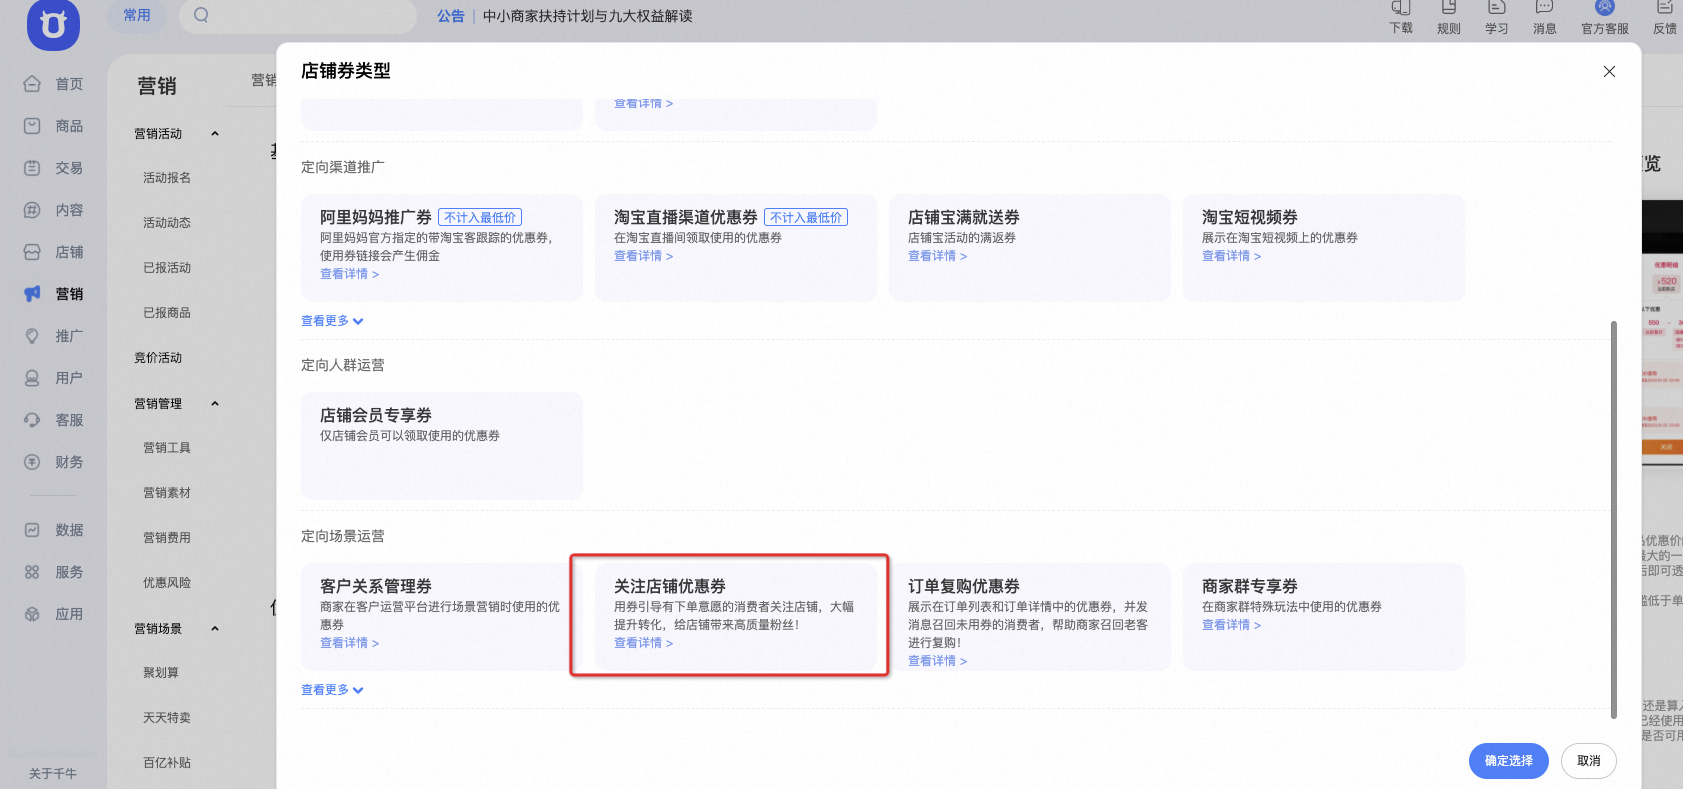View details of 淘宝直播渠道优惠券

(643, 256)
